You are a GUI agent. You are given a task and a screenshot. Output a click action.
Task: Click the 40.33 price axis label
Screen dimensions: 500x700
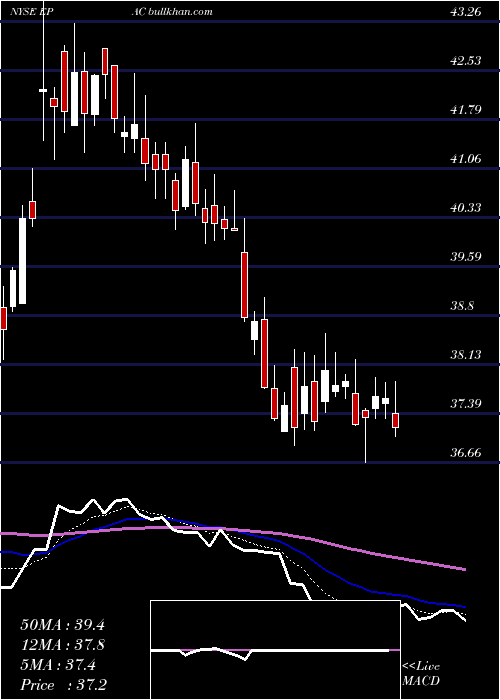click(467, 208)
